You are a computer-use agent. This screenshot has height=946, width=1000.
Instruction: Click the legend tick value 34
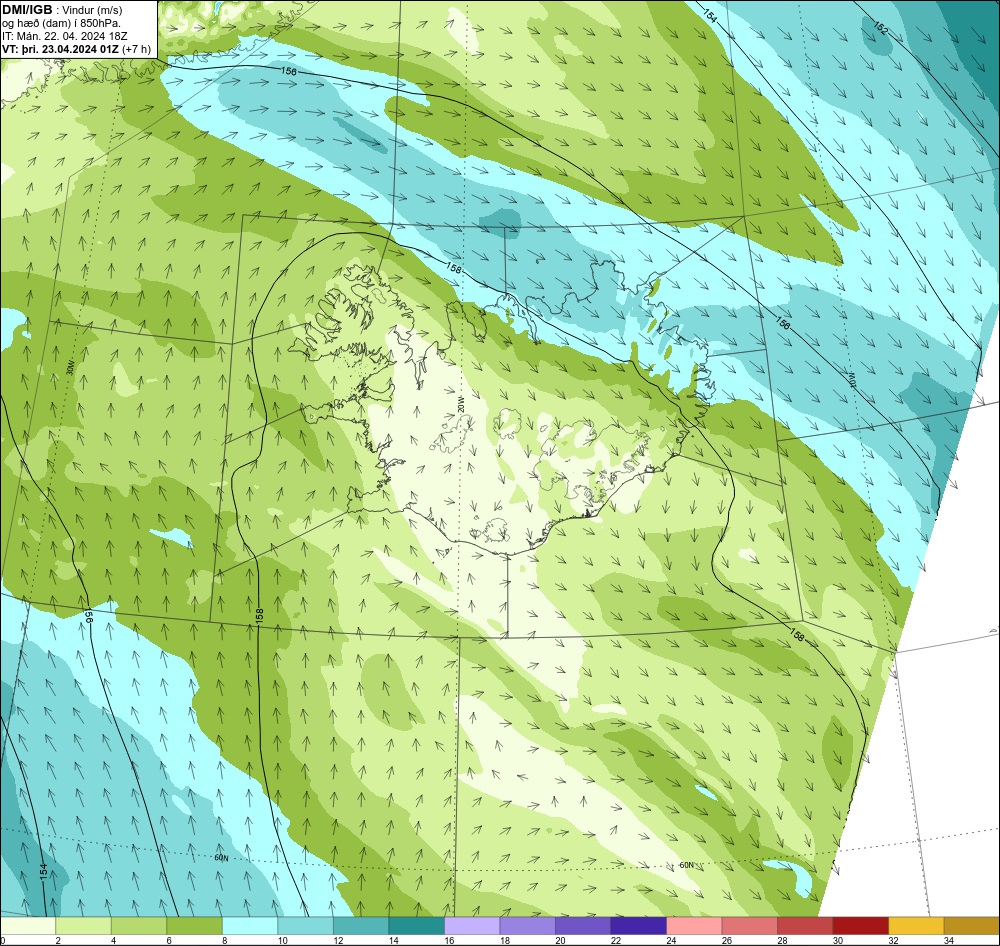[948, 940]
